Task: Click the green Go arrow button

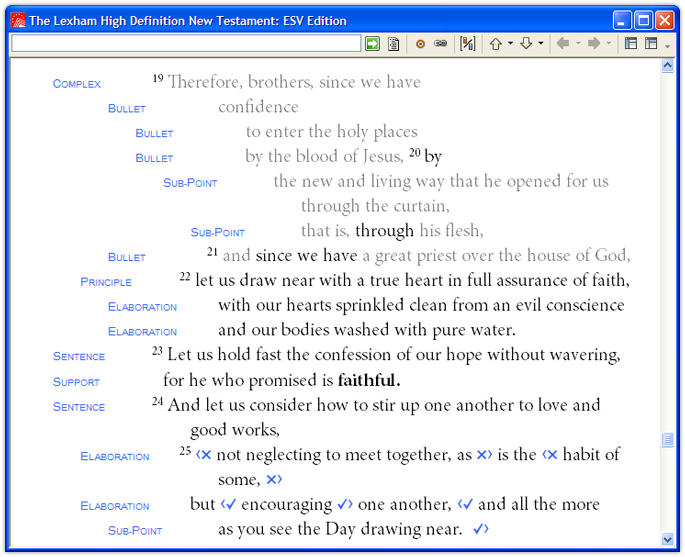Action: pos(372,44)
